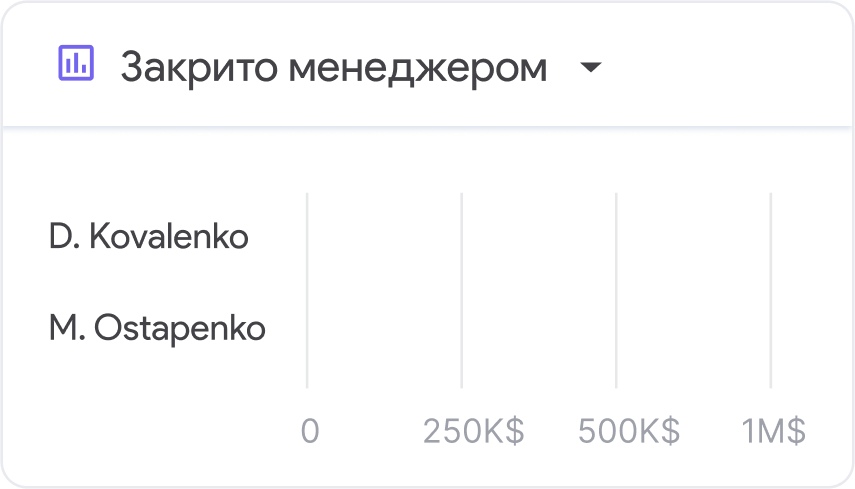Screen dimensions: 855x489
Task: Select the M. Ostapenko manager label
Action: 158,328
